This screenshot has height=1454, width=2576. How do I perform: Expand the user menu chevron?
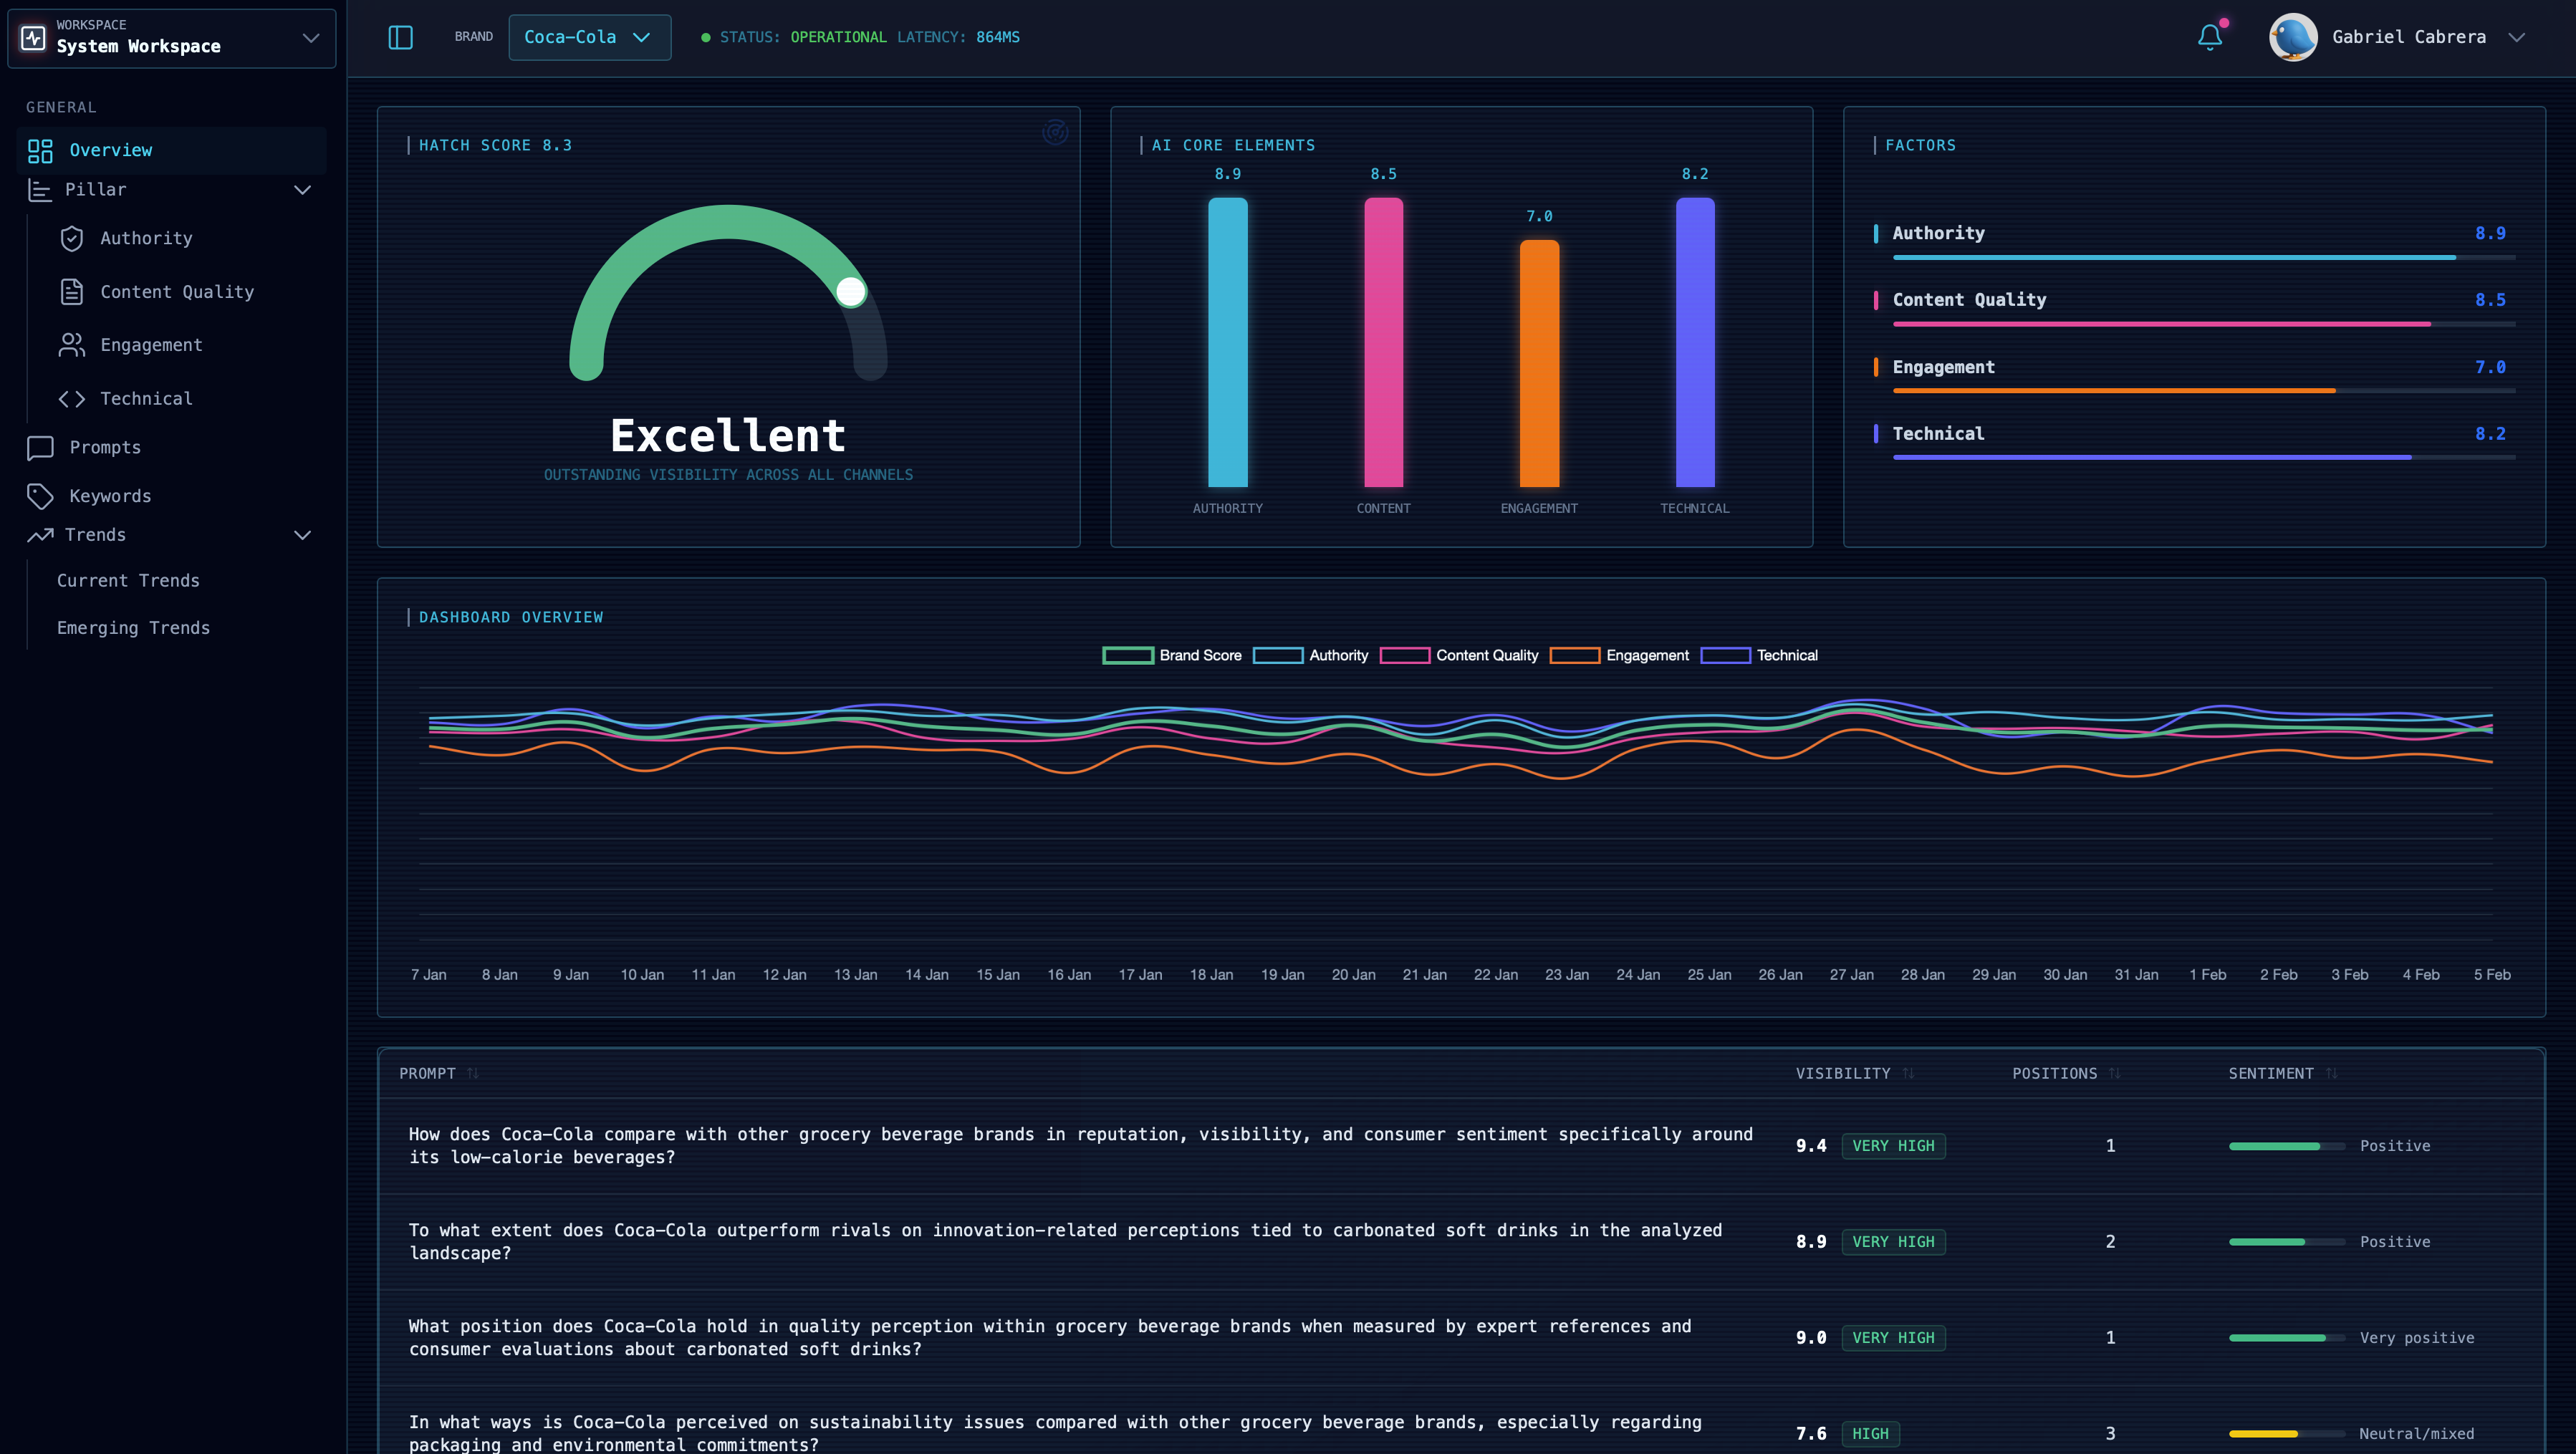(2517, 37)
